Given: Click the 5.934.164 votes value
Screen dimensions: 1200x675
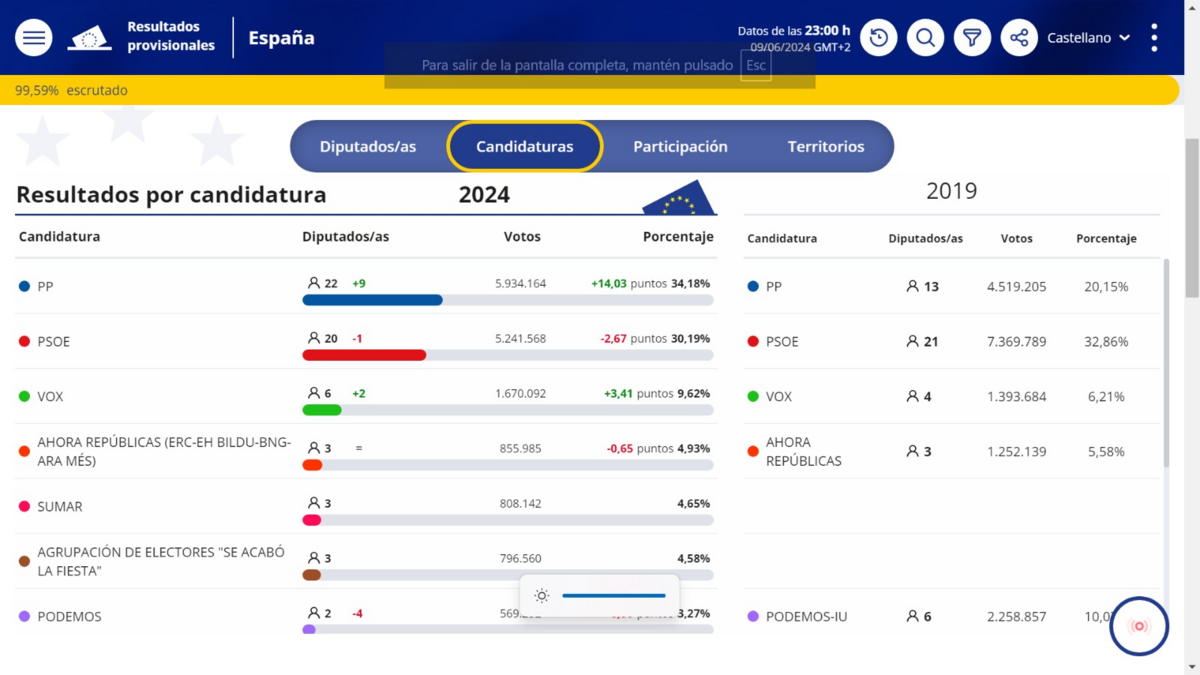Looking at the screenshot, I should tap(521, 283).
